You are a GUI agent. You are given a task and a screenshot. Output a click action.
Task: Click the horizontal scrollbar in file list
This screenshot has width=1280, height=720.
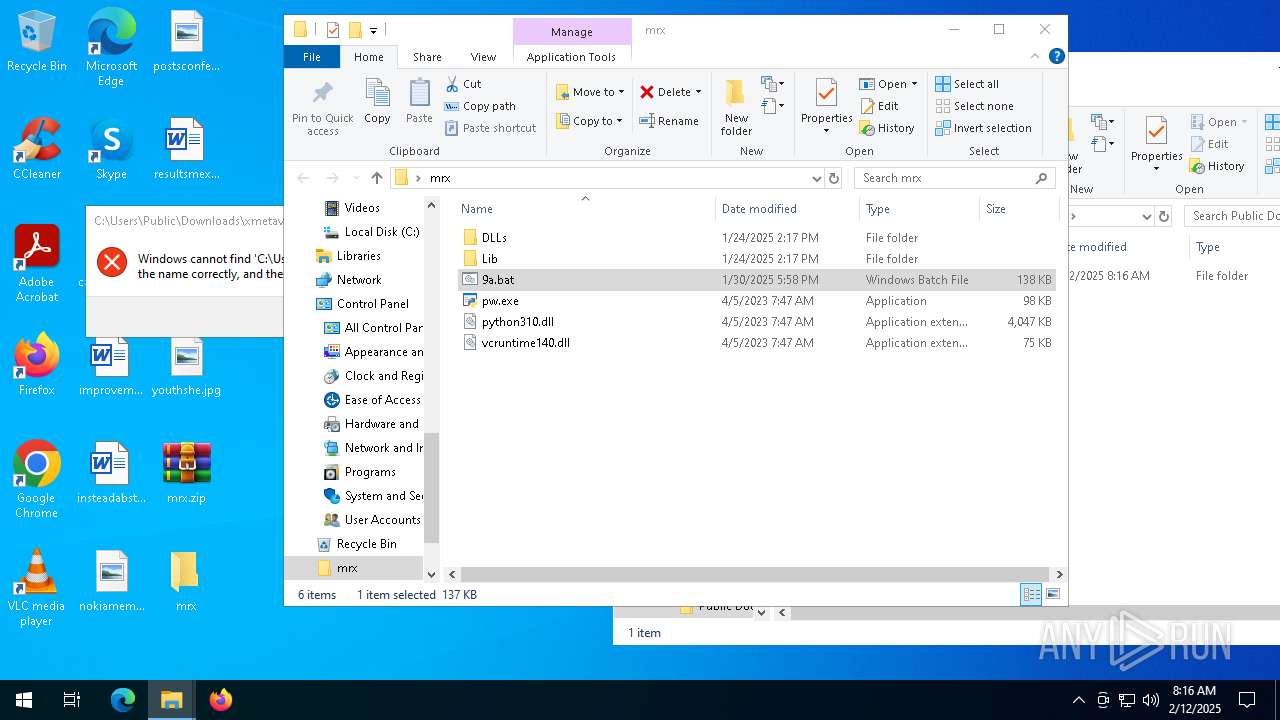click(x=754, y=574)
